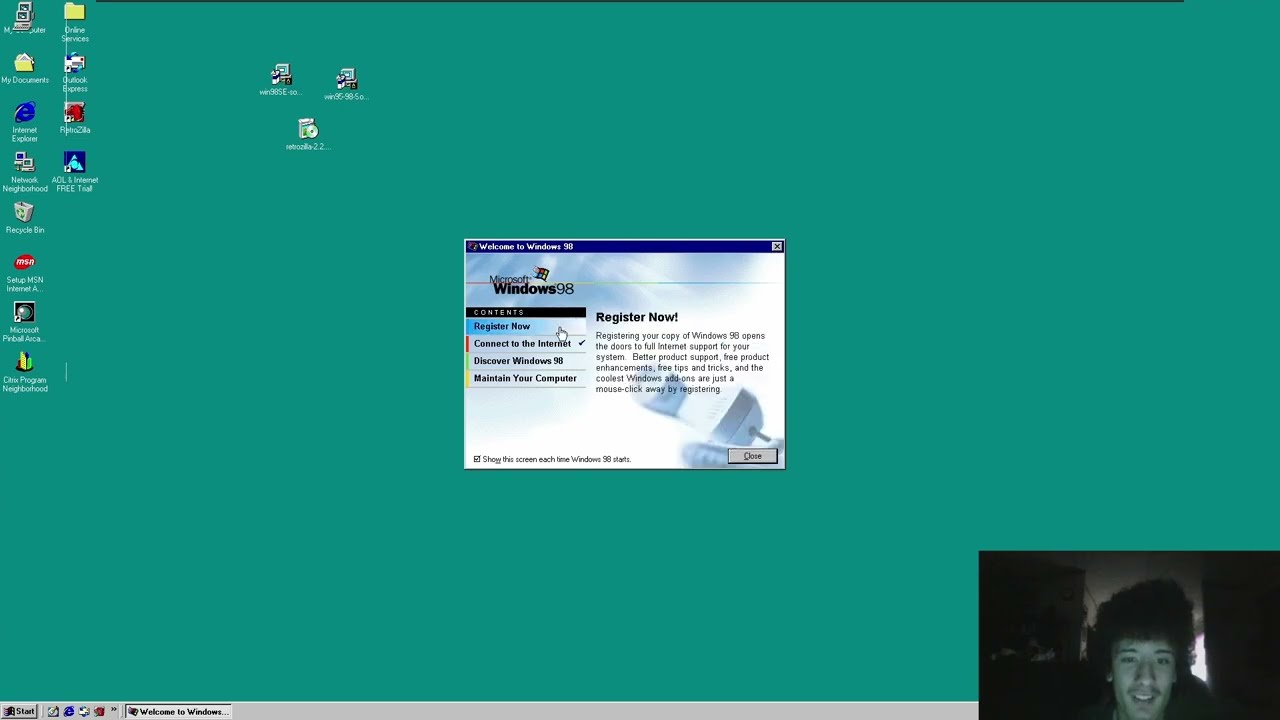Image resolution: width=1280 pixels, height=720 pixels.
Task: Select the win95-98-So... installer icon
Action: tap(345, 84)
